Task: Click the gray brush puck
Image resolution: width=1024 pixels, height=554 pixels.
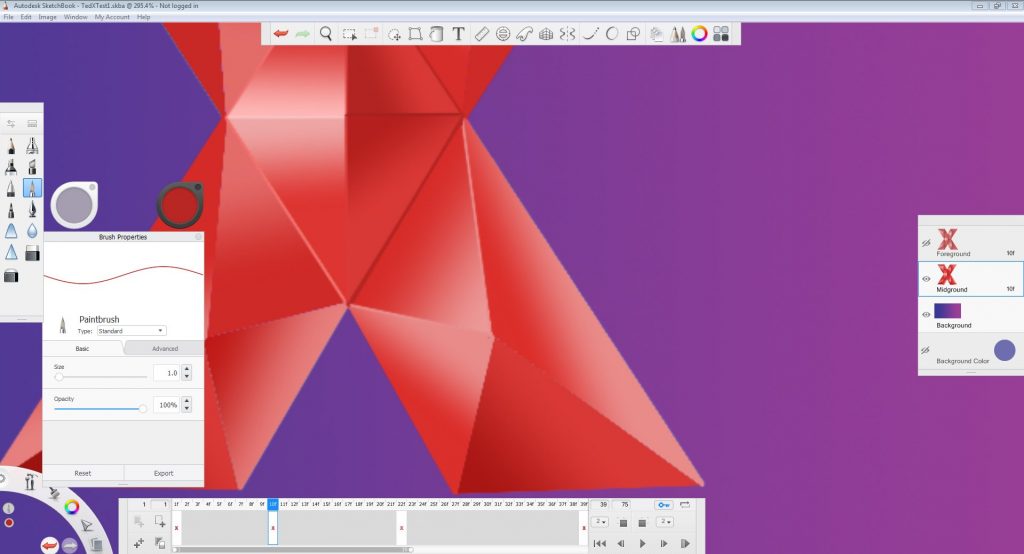Action: coord(74,205)
